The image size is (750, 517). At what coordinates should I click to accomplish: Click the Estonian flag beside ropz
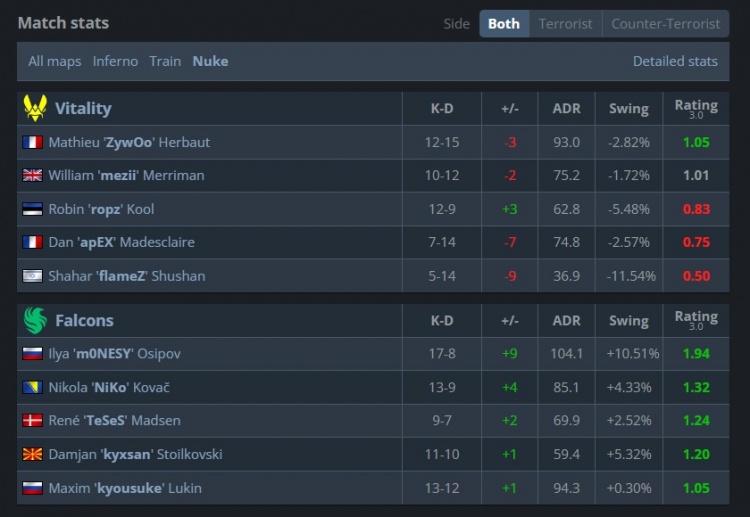pos(32,209)
